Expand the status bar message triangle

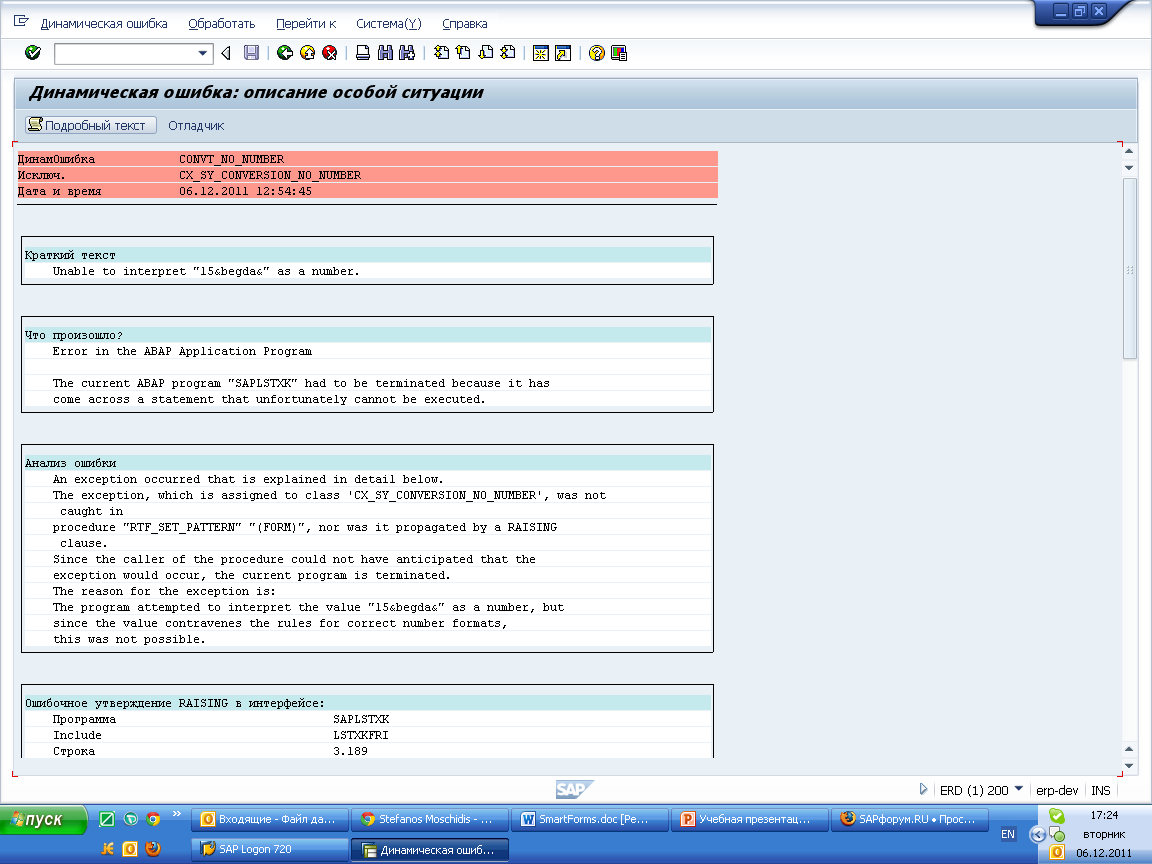tap(923, 789)
